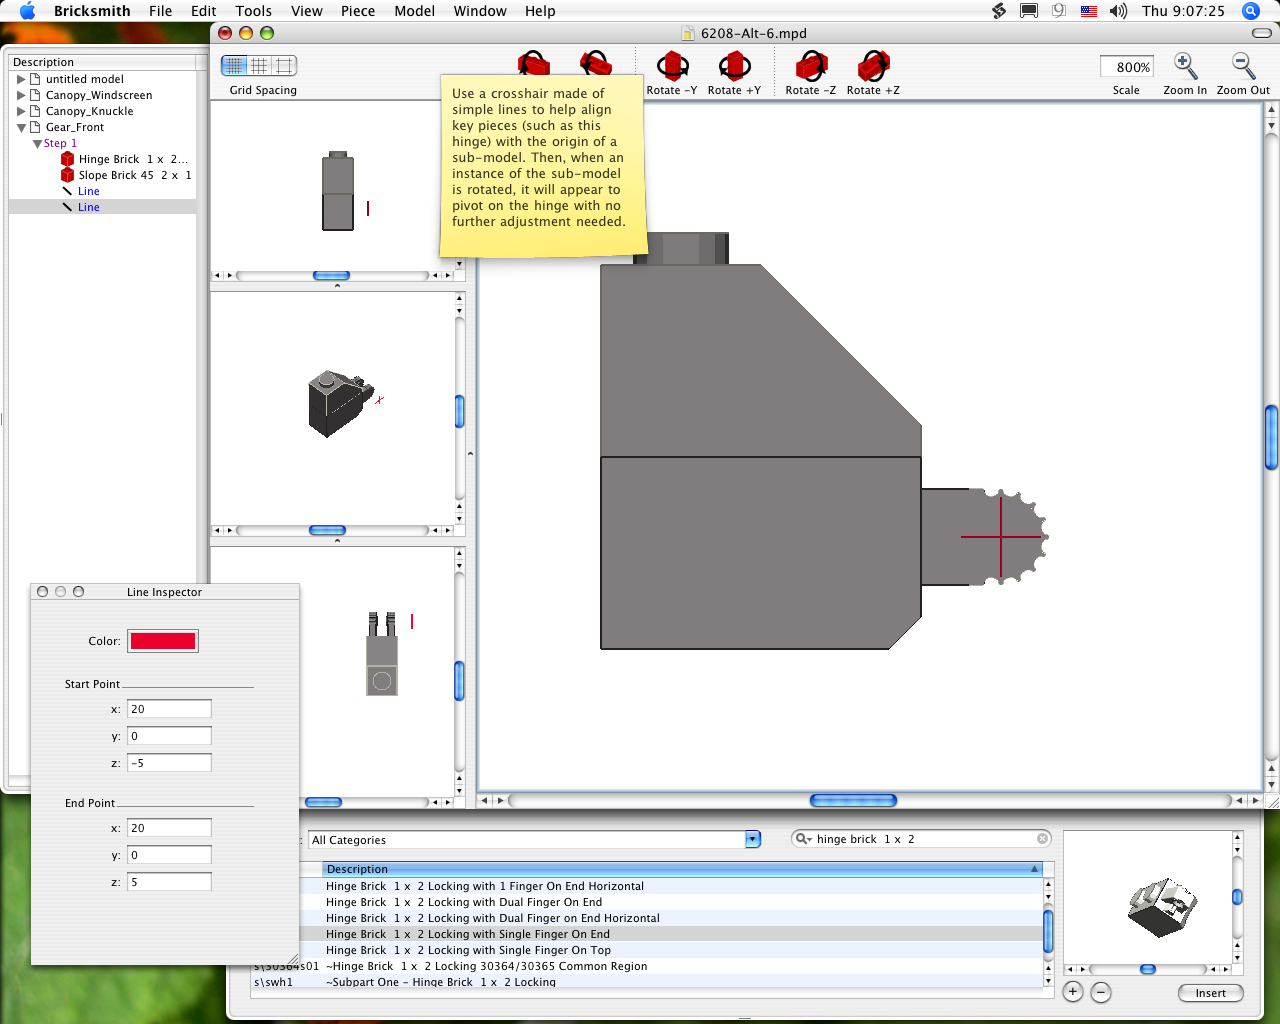This screenshot has height=1024, width=1280.
Task: Open the Model menu
Action: 414,11
